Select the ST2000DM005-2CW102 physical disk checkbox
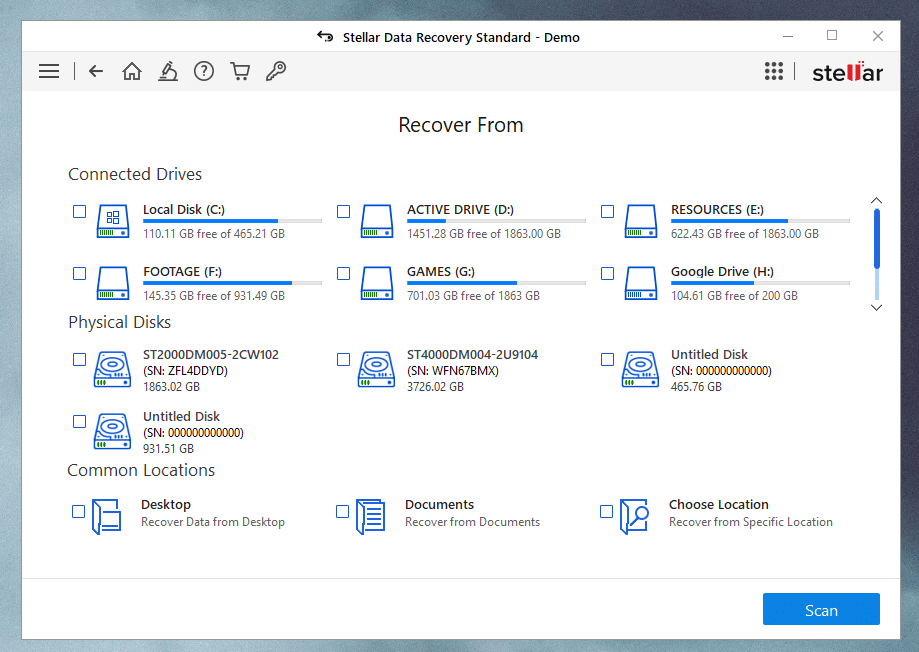 point(80,359)
